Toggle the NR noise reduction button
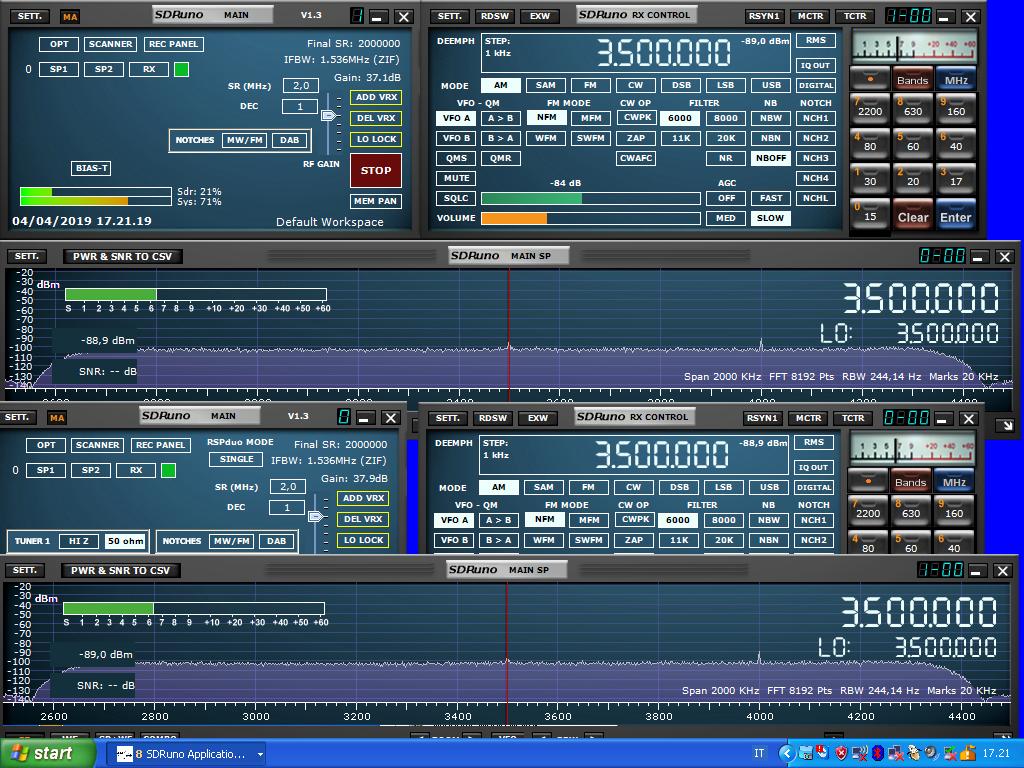 coord(726,158)
